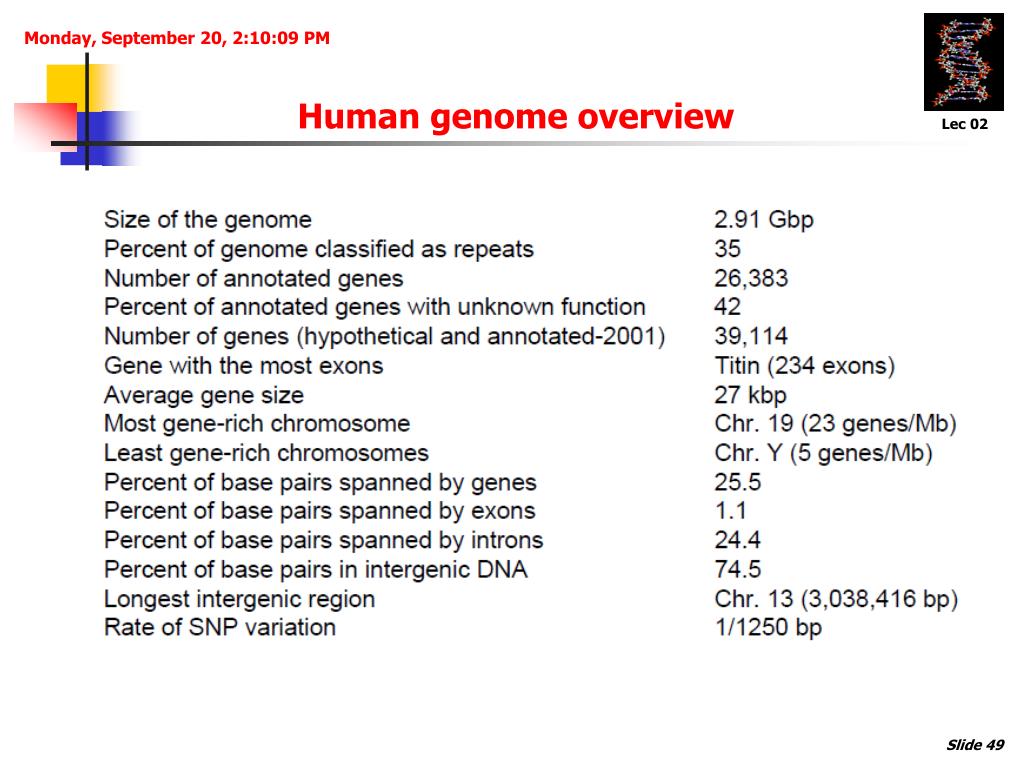
Task: Click the red date timestamp text
Action: (x=177, y=38)
